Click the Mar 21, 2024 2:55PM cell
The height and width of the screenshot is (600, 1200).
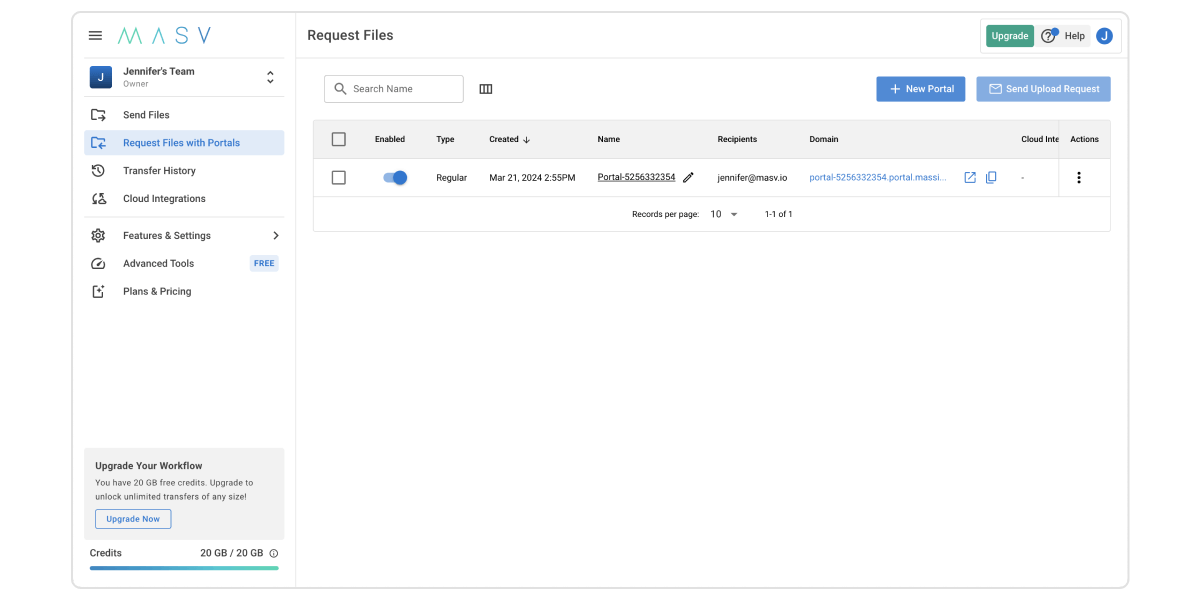(x=532, y=178)
